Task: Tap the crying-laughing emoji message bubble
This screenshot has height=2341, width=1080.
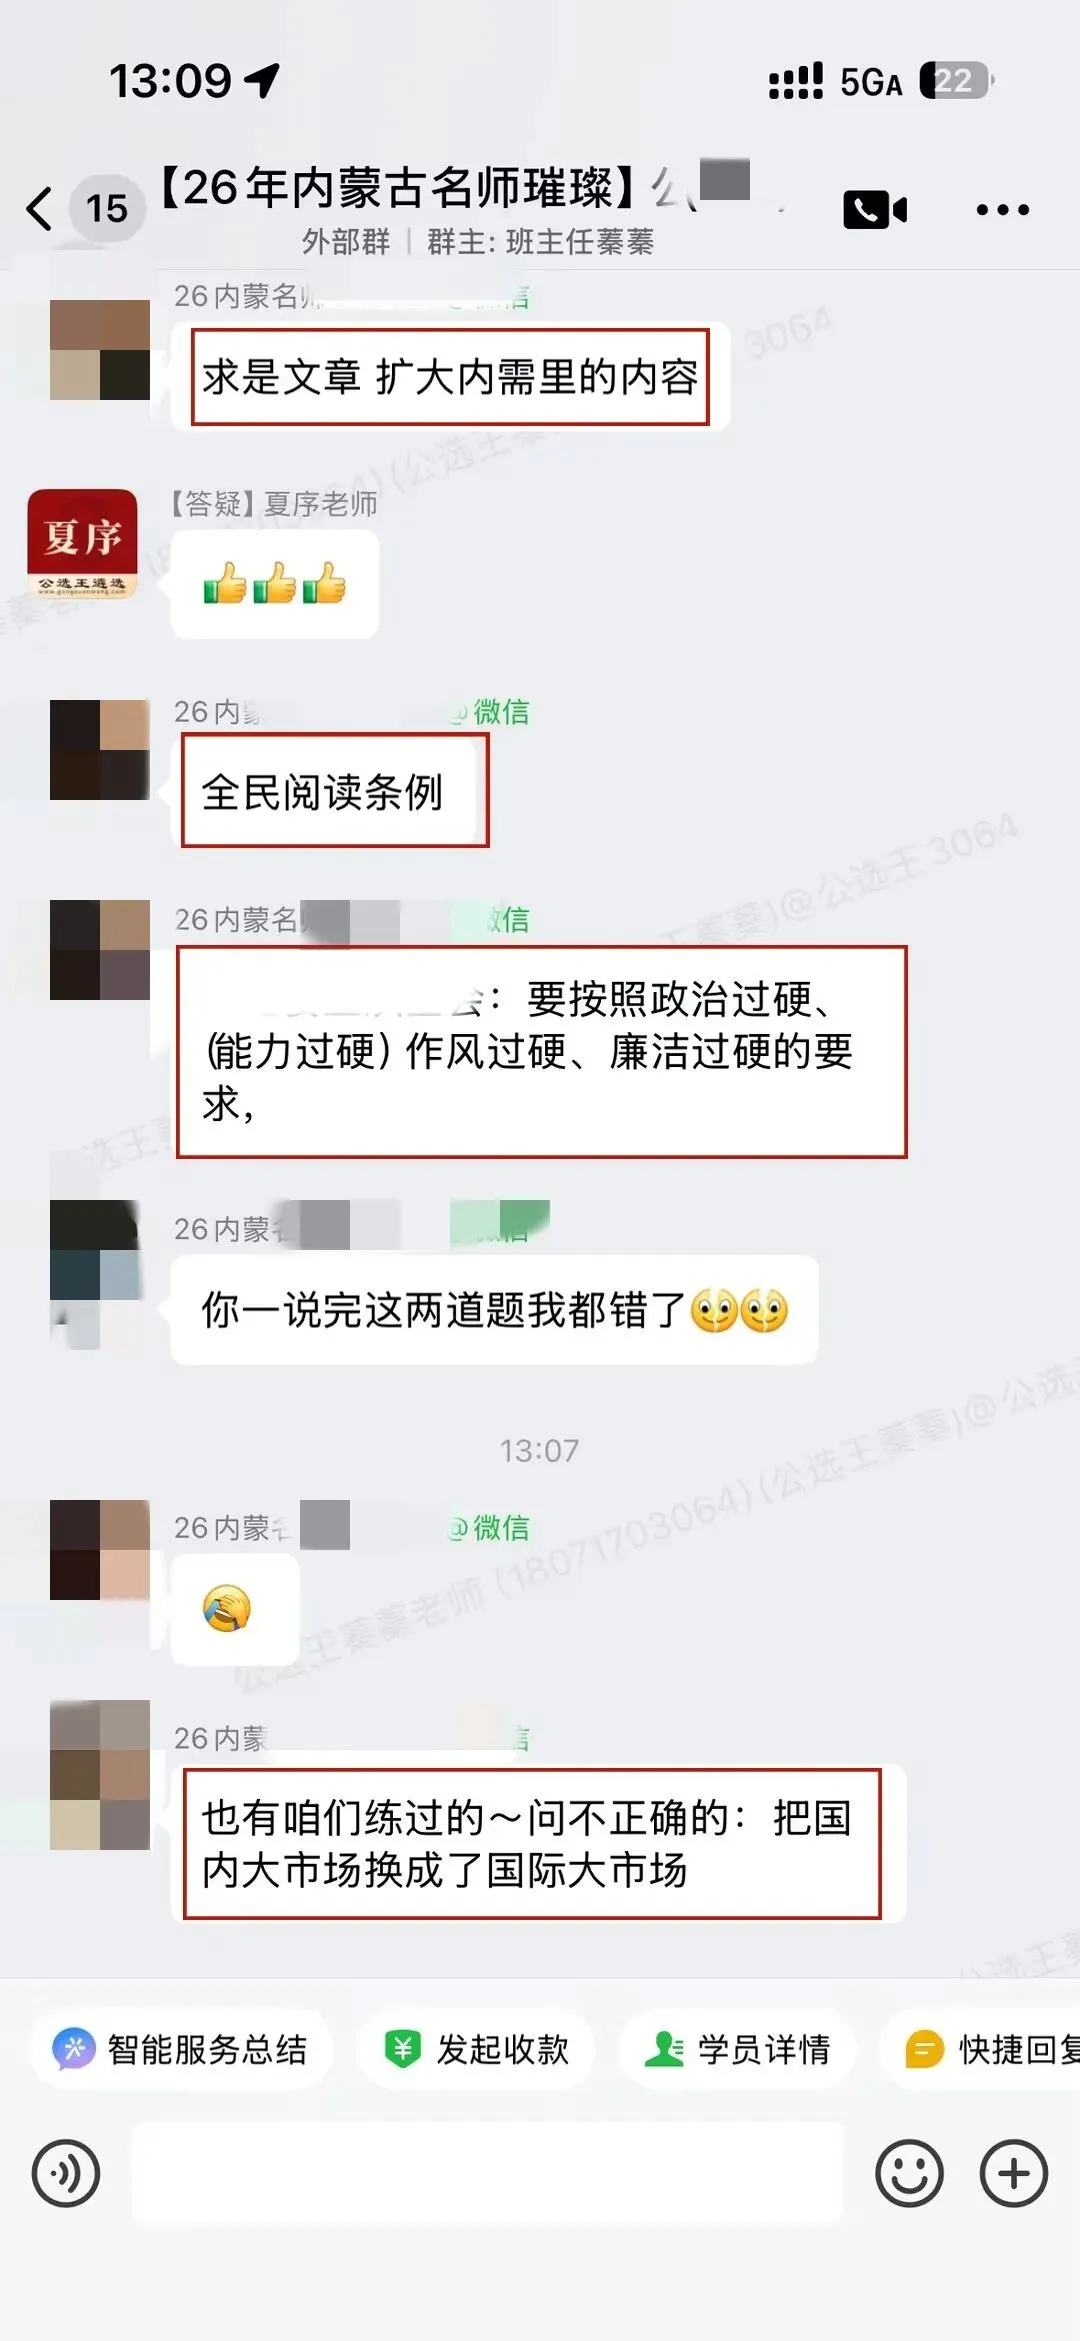Action: 235,1609
